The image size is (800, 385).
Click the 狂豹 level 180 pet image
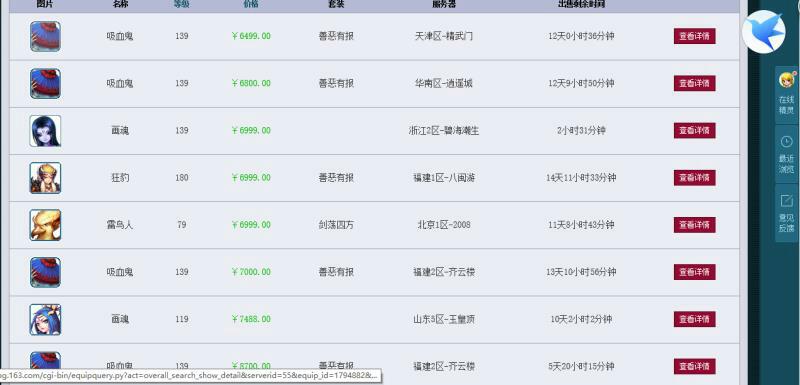[x=45, y=178]
